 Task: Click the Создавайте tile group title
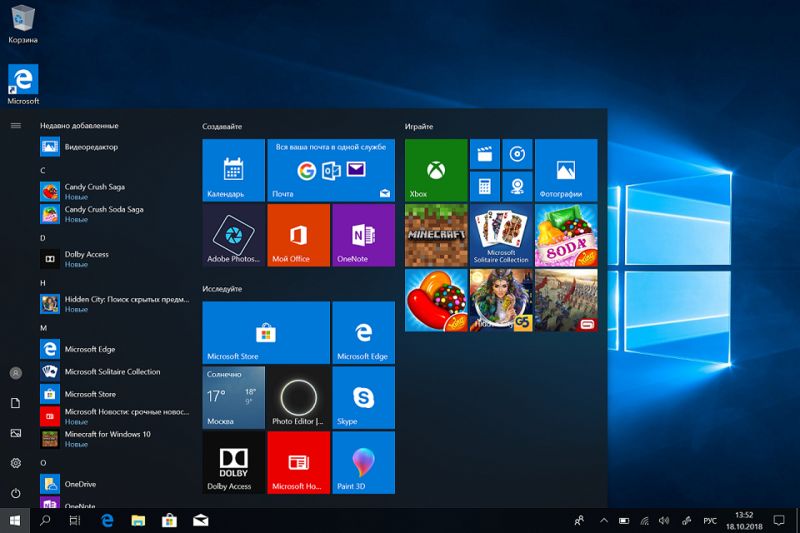pyautogui.click(x=222, y=126)
